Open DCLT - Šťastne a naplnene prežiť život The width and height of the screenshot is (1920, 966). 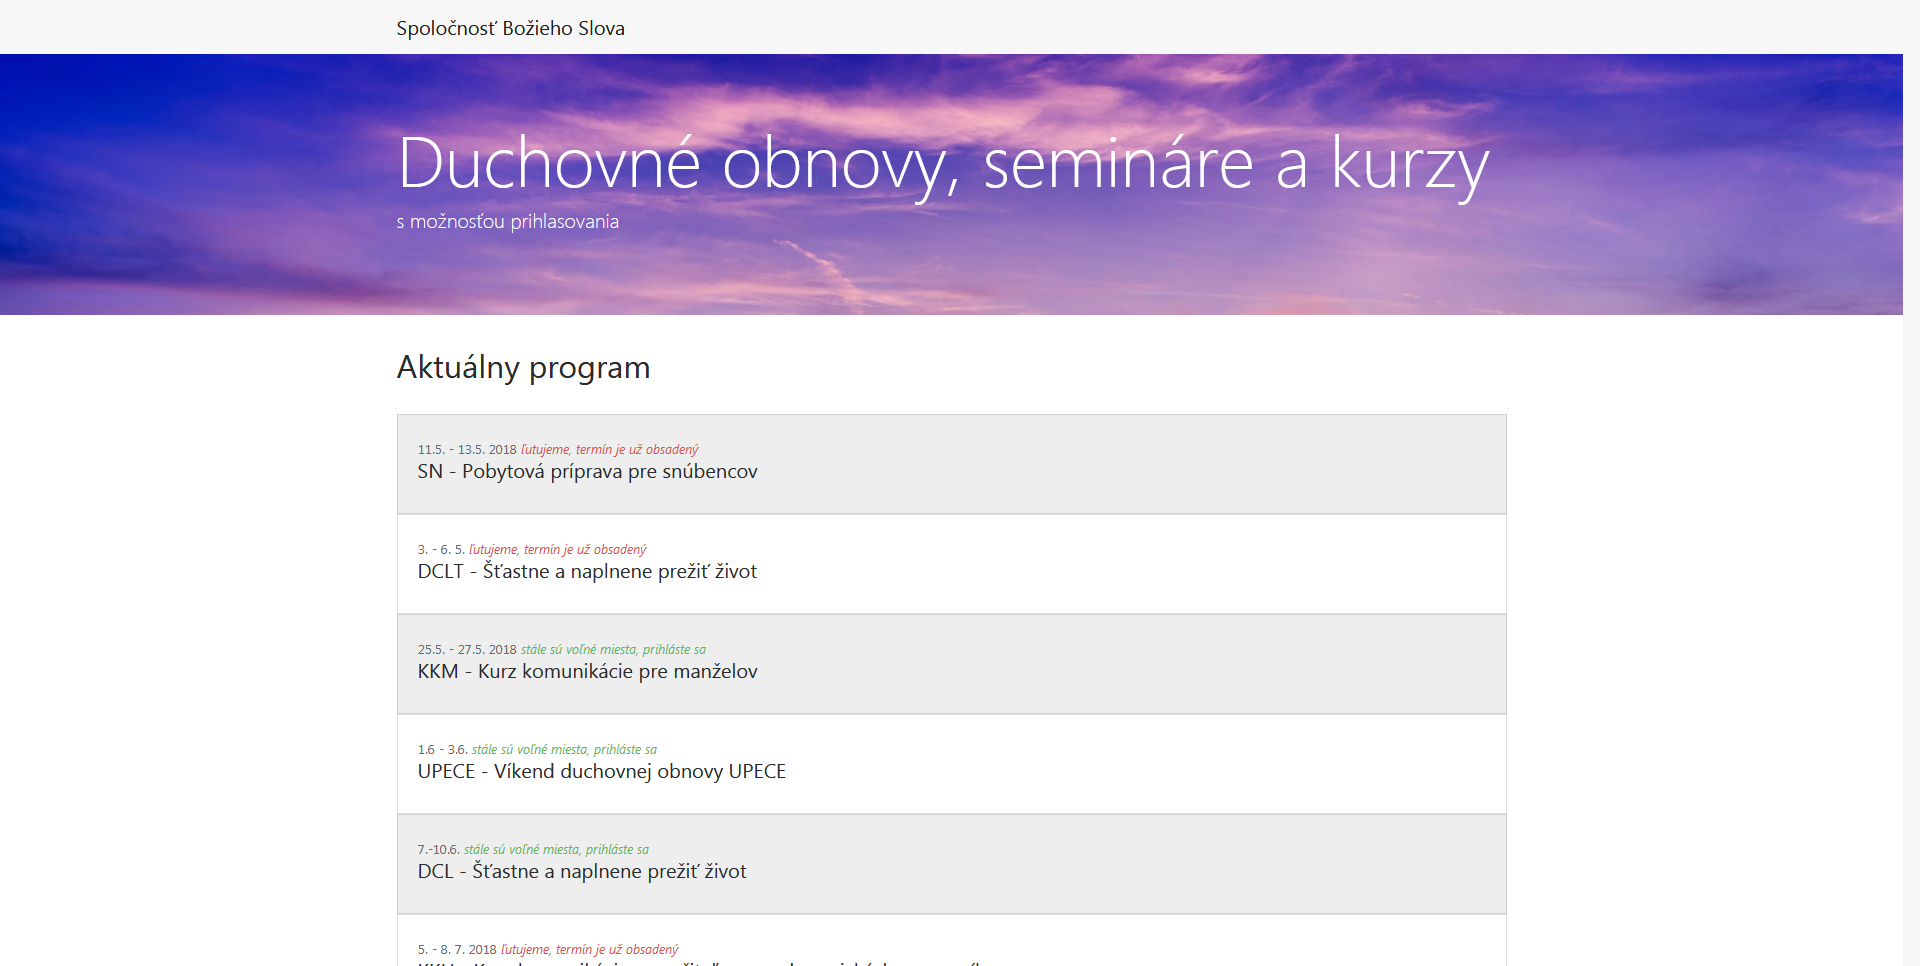tap(587, 572)
